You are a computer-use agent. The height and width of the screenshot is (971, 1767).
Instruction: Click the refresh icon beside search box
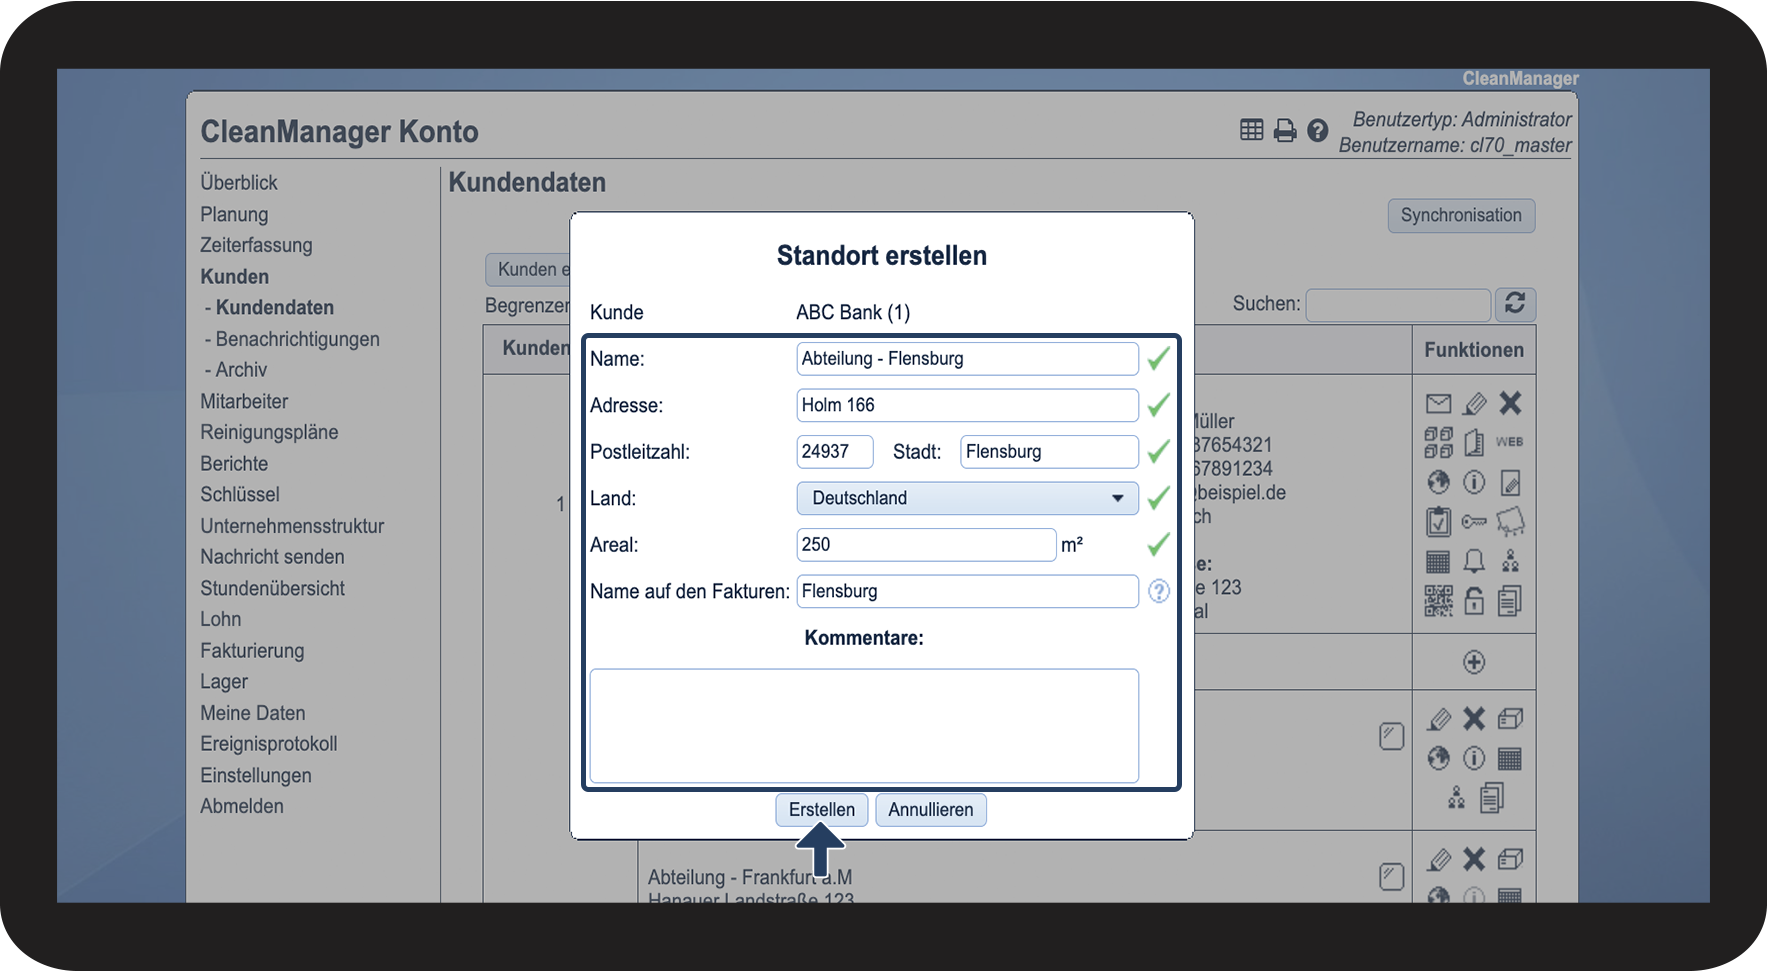click(x=1515, y=304)
